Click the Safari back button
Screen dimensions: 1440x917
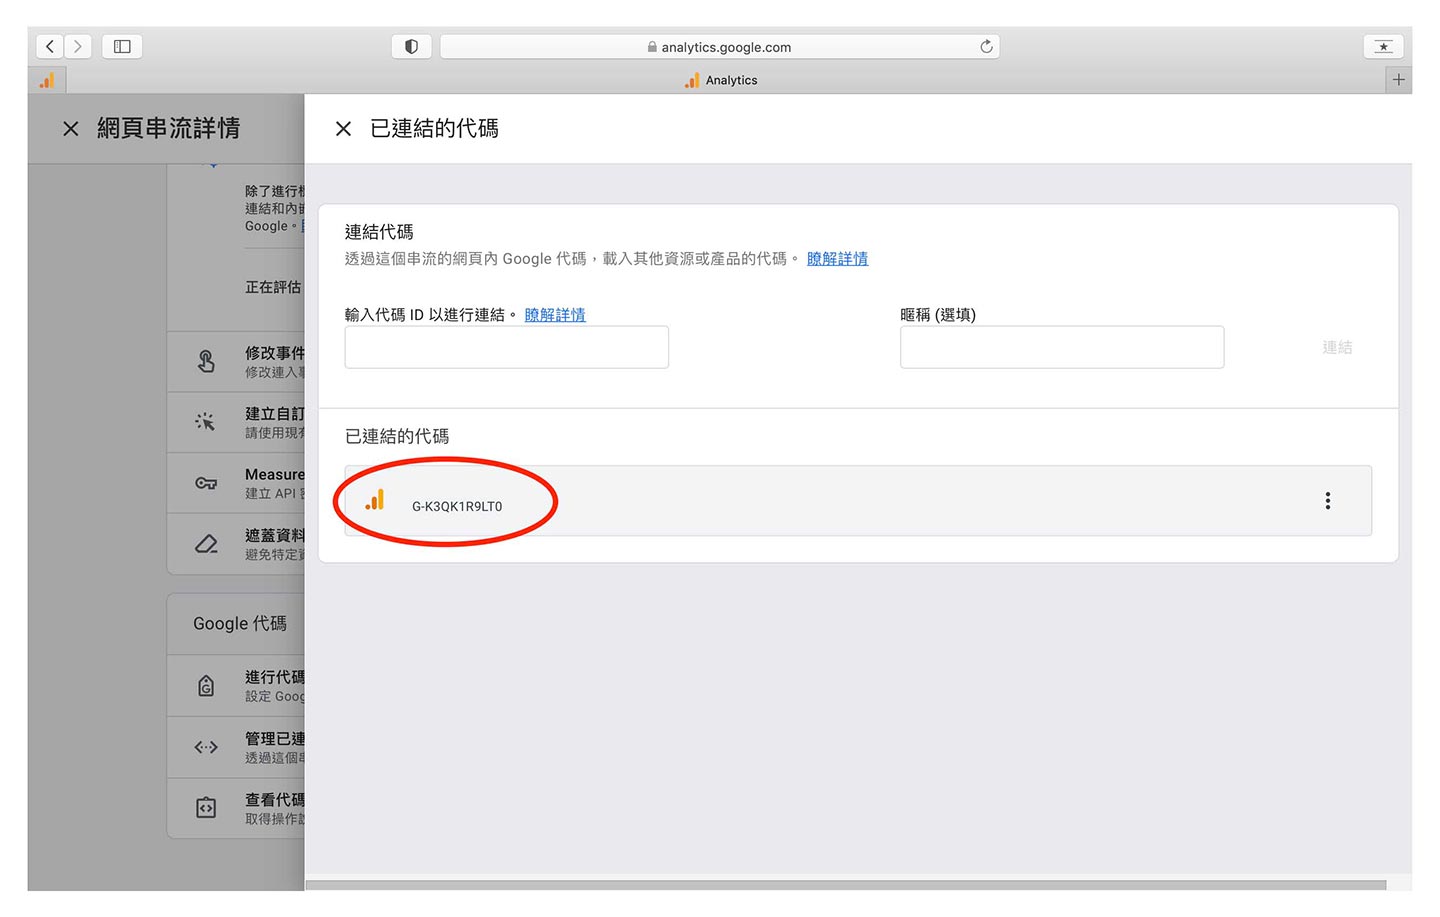(50, 47)
